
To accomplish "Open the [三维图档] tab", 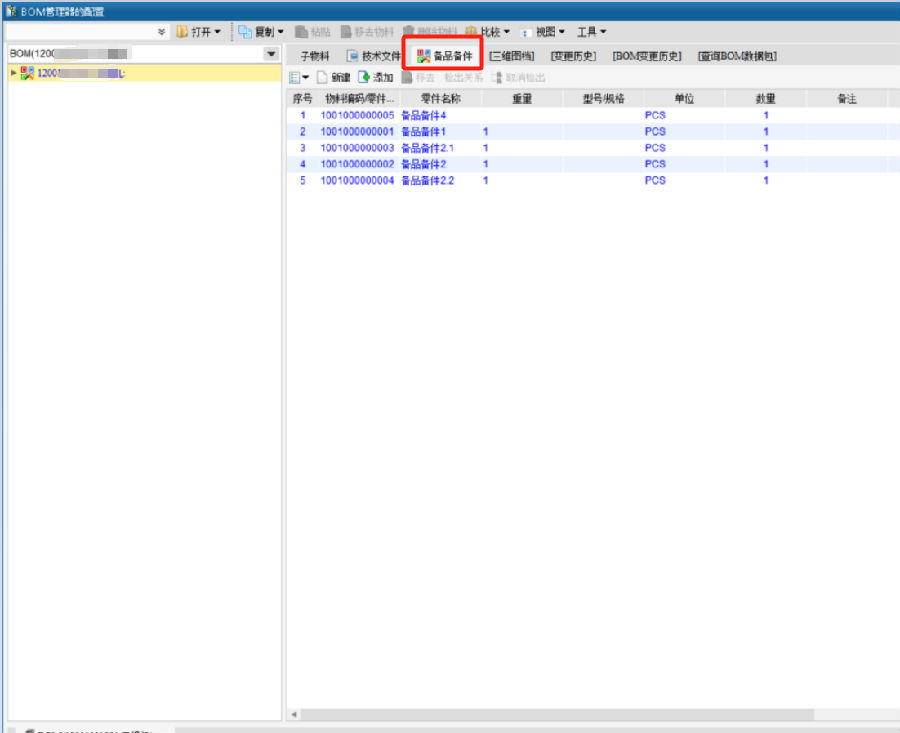I will point(511,56).
